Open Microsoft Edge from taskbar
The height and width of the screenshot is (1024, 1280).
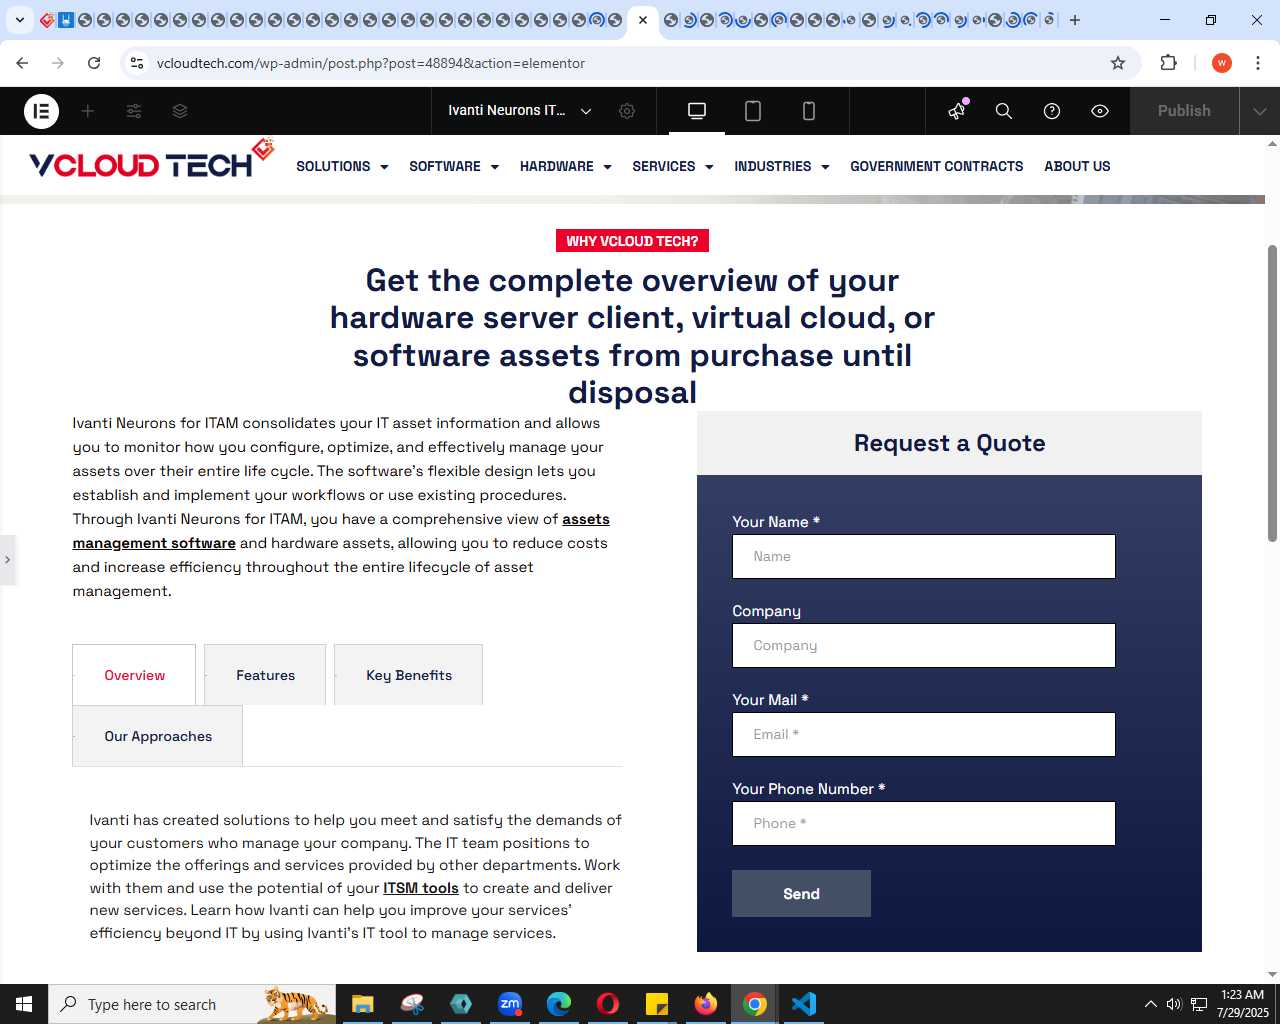[x=559, y=1004]
